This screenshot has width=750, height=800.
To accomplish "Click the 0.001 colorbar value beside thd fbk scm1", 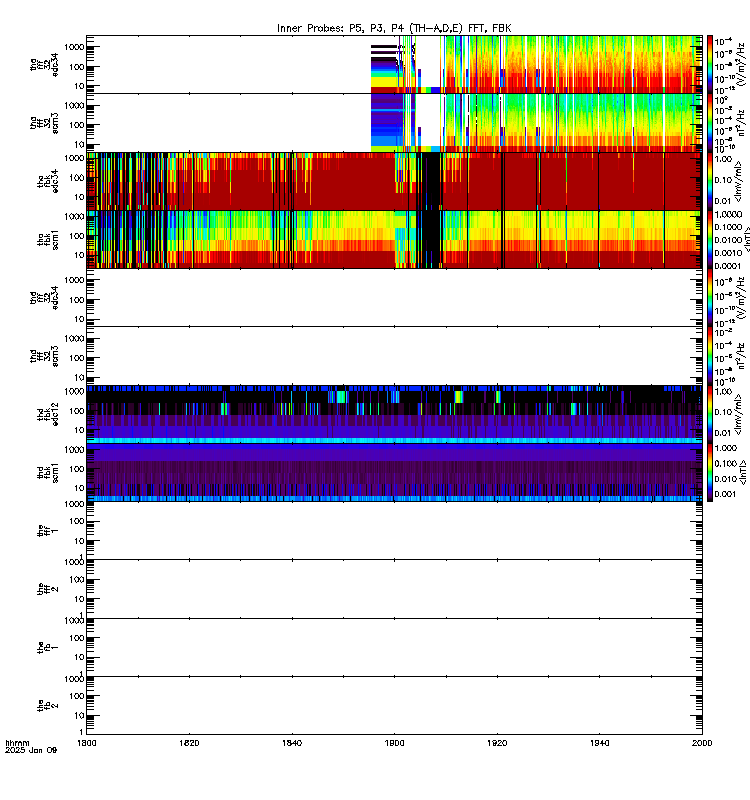I will tap(725, 494).
